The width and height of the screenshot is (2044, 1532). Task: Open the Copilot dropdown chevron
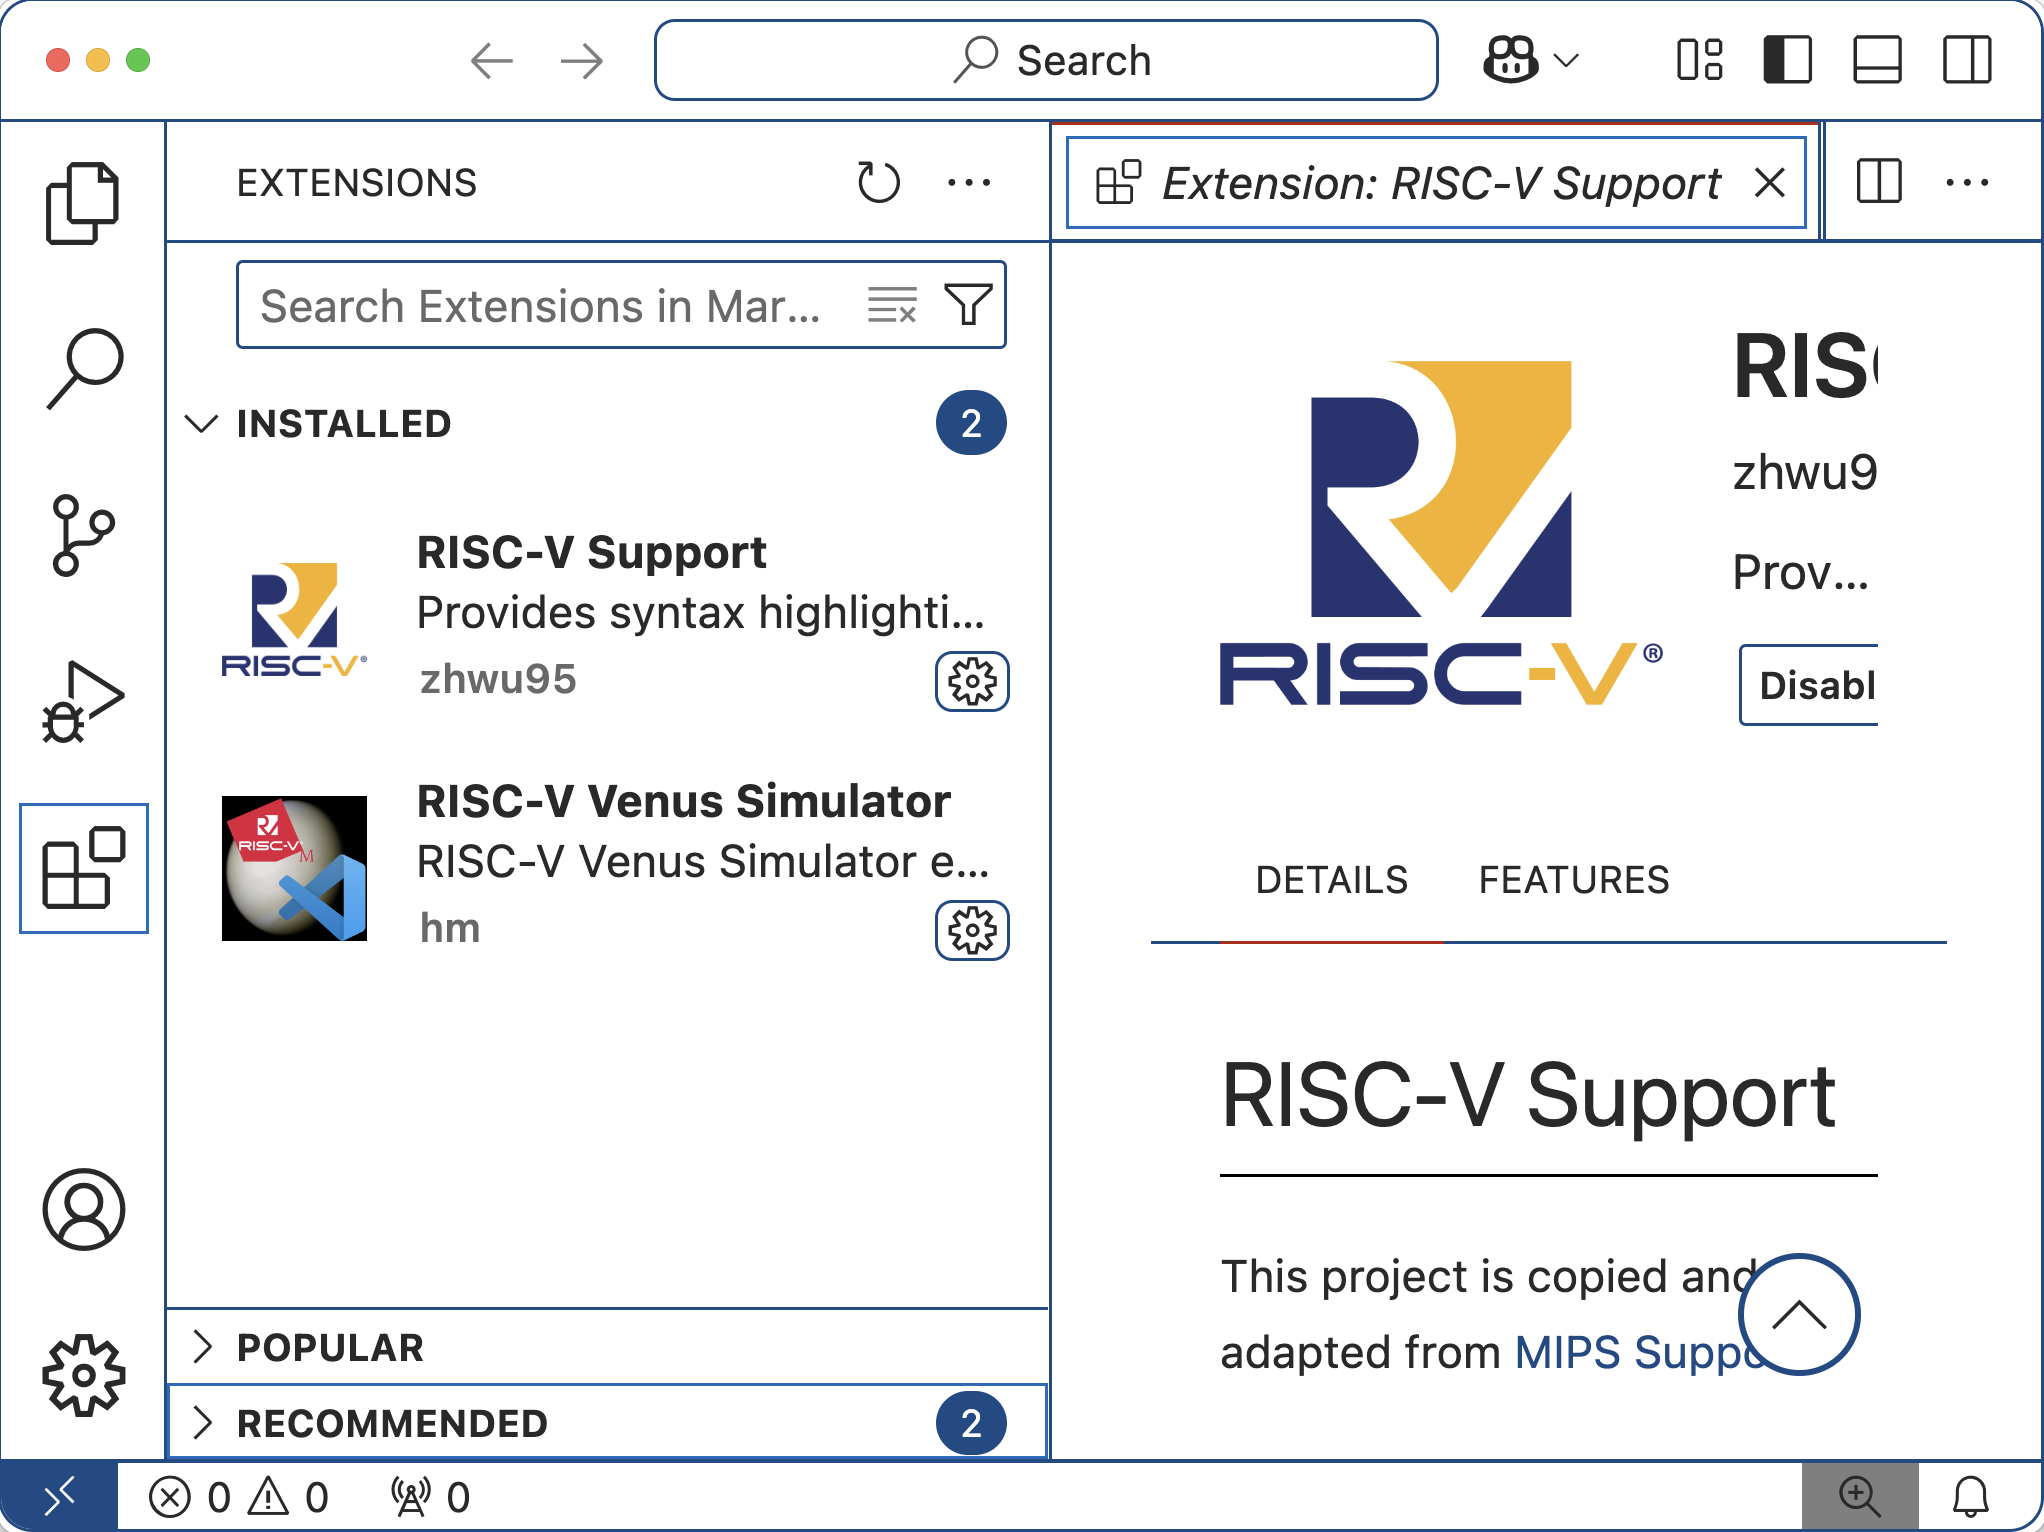pos(1567,61)
